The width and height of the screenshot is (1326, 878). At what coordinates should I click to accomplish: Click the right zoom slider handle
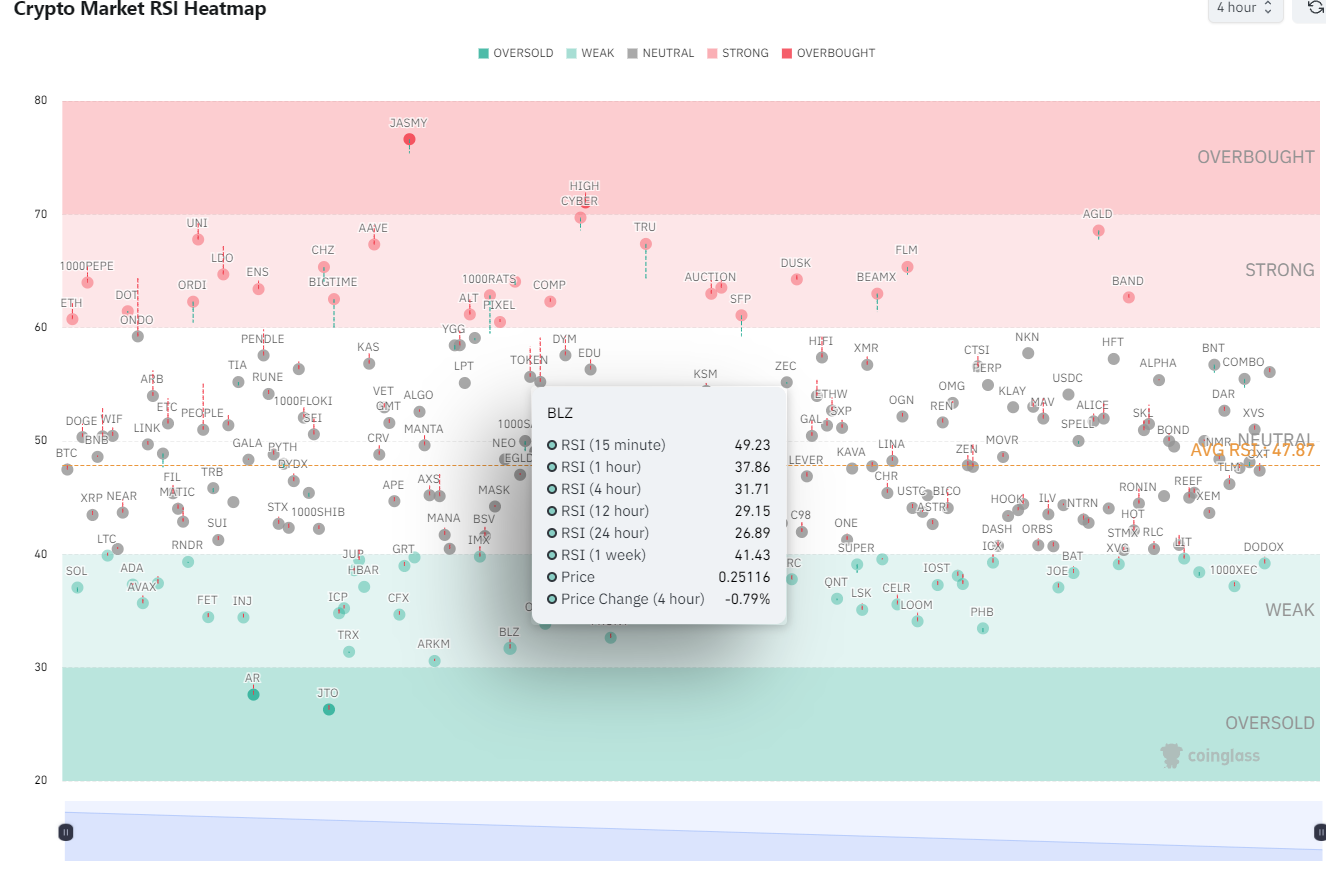[x=1320, y=831]
